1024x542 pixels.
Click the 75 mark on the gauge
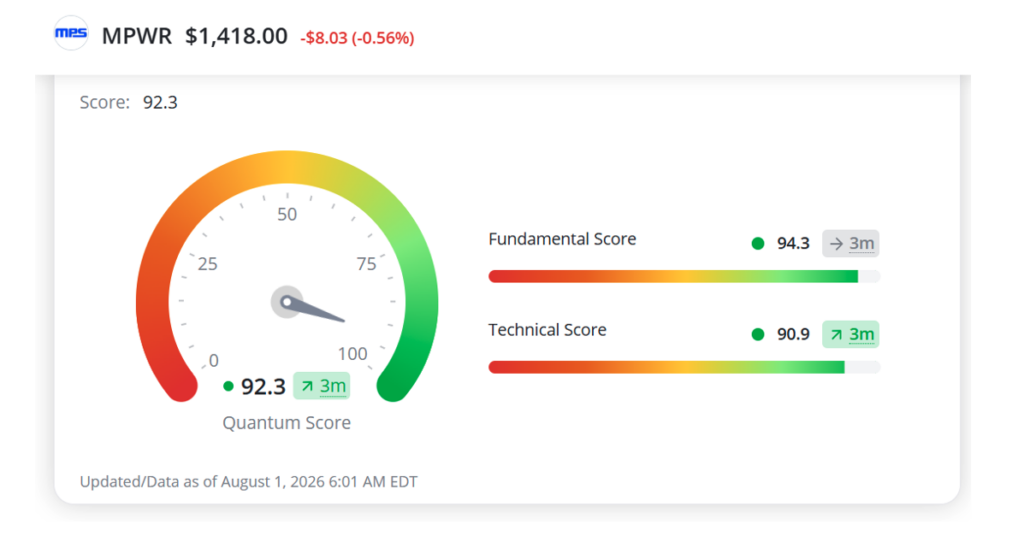point(366,264)
